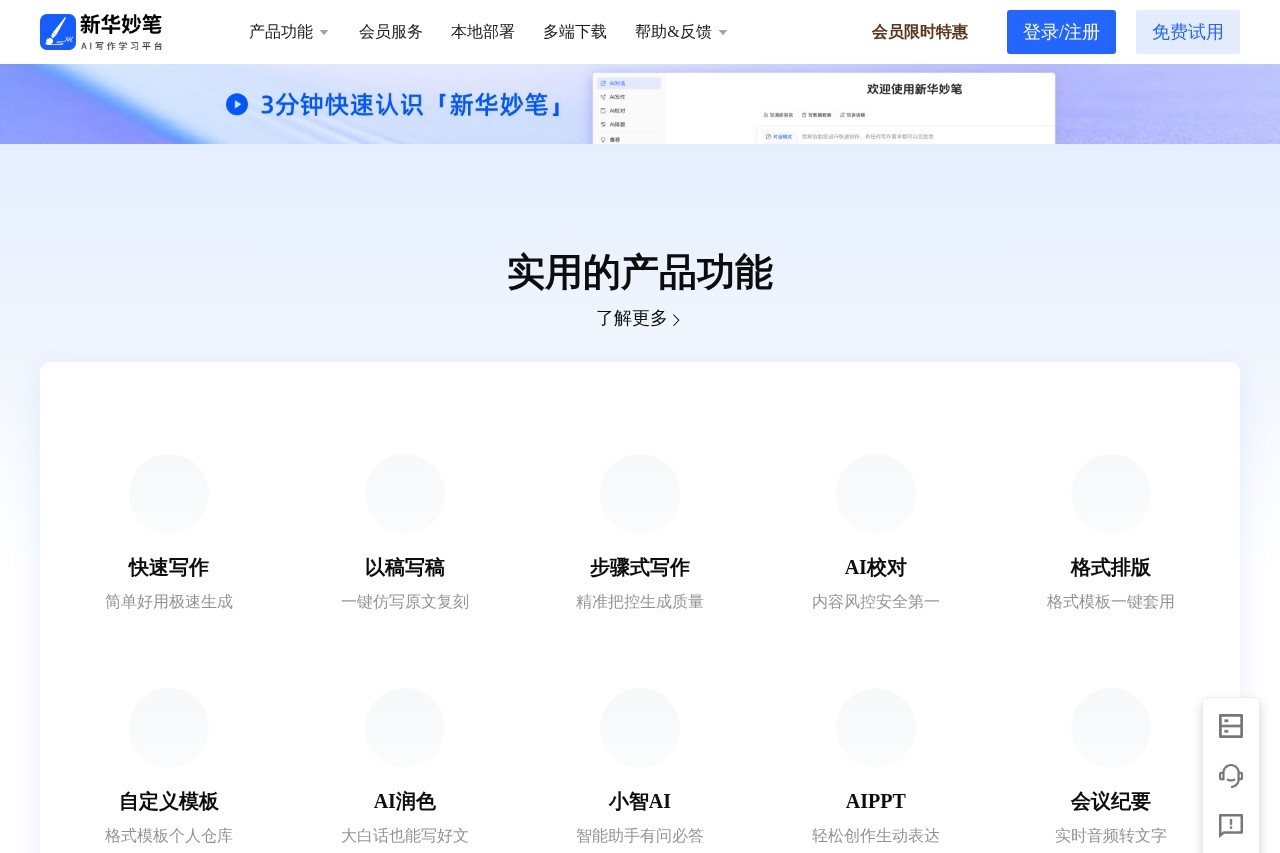The width and height of the screenshot is (1280, 853).
Task: Click the 登录/注册 button
Action: 1061,31
